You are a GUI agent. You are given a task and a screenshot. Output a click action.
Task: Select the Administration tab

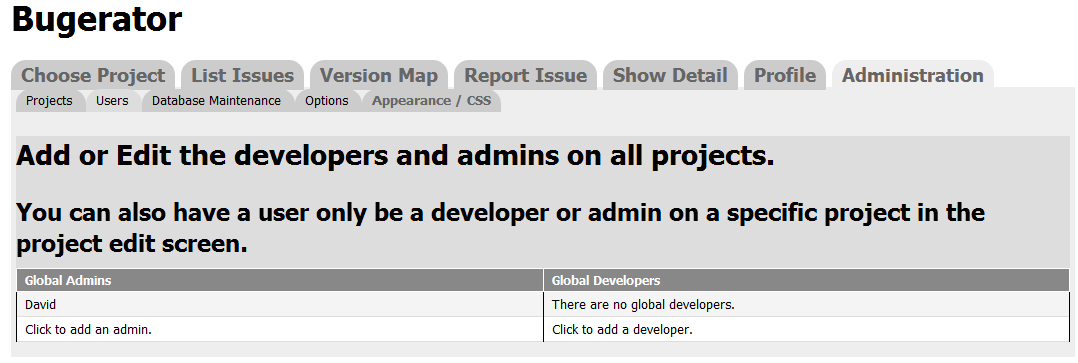[912, 75]
